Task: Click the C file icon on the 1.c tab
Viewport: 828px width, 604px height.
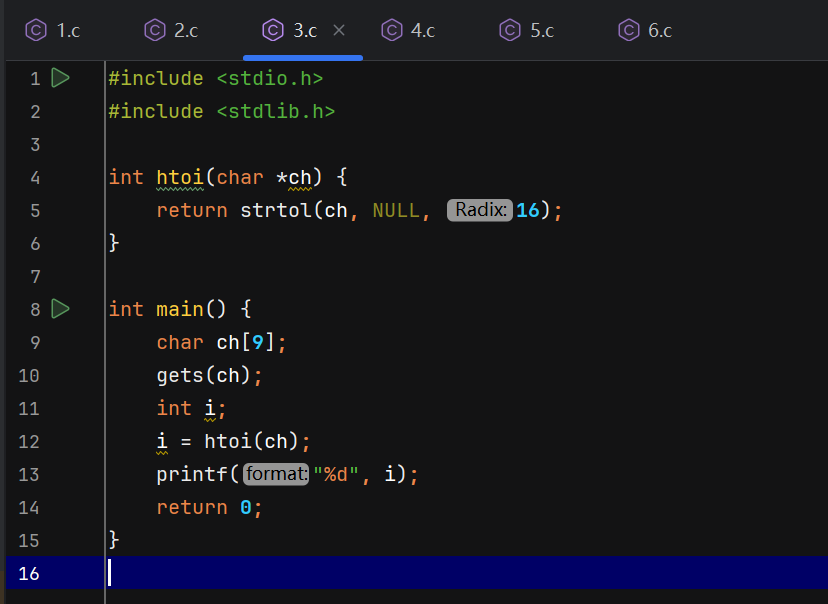Action: click(x=37, y=30)
